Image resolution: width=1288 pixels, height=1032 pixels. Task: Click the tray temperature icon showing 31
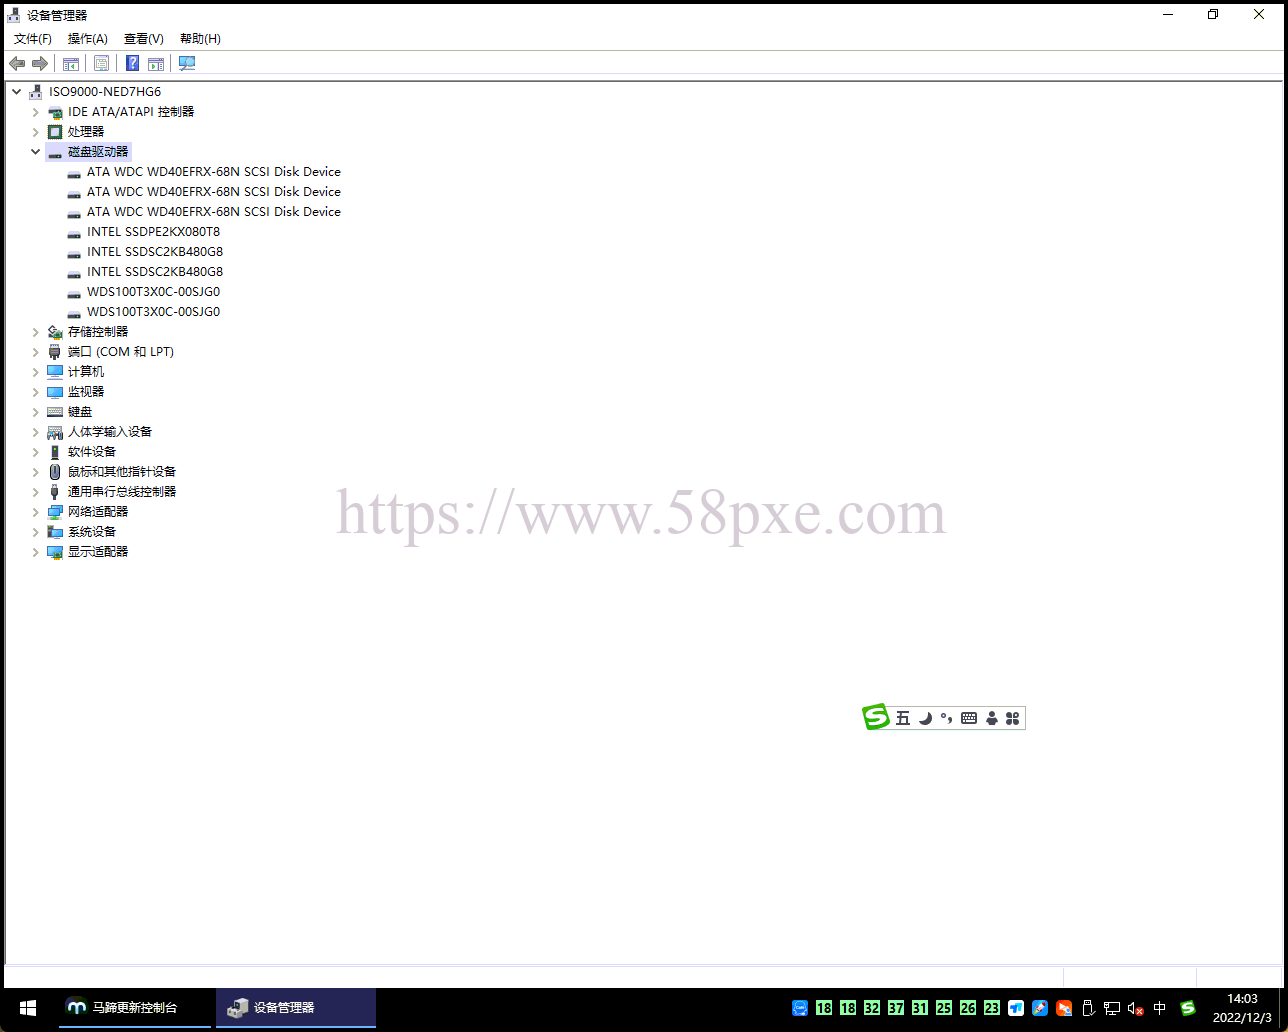pyautogui.click(x=920, y=1008)
